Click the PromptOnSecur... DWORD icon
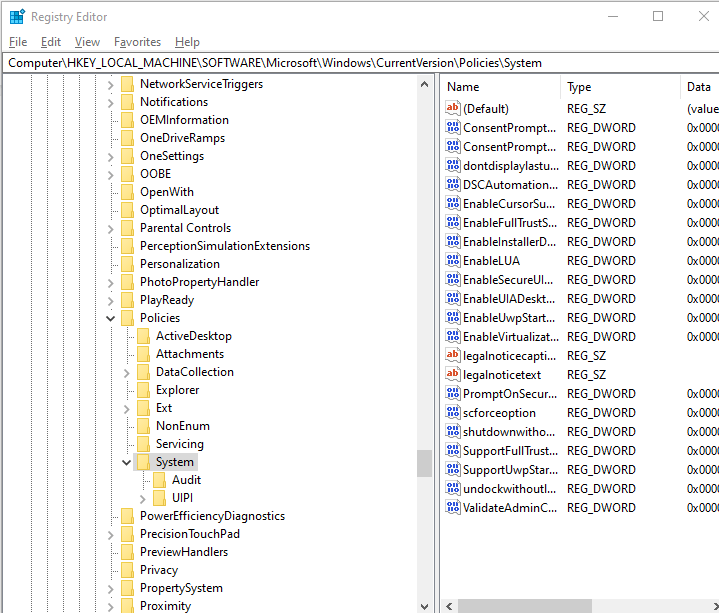 click(453, 393)
